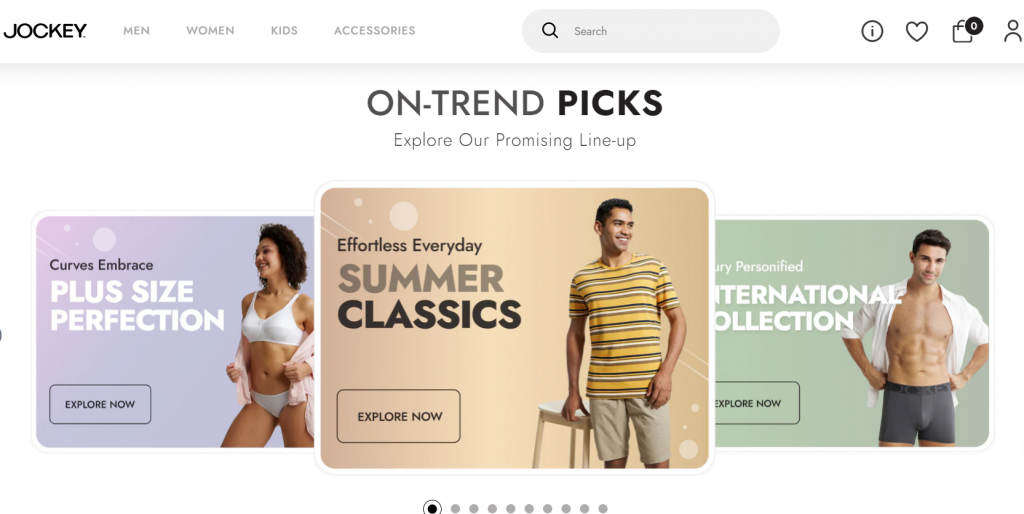Open the Accessories menu
The height and width of the screenshot is (514, 1024).
pos(375,31)
